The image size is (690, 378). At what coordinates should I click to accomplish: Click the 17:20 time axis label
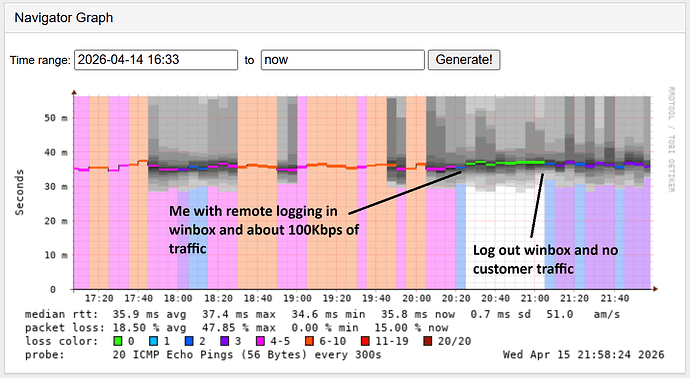(x=99, y=298)
